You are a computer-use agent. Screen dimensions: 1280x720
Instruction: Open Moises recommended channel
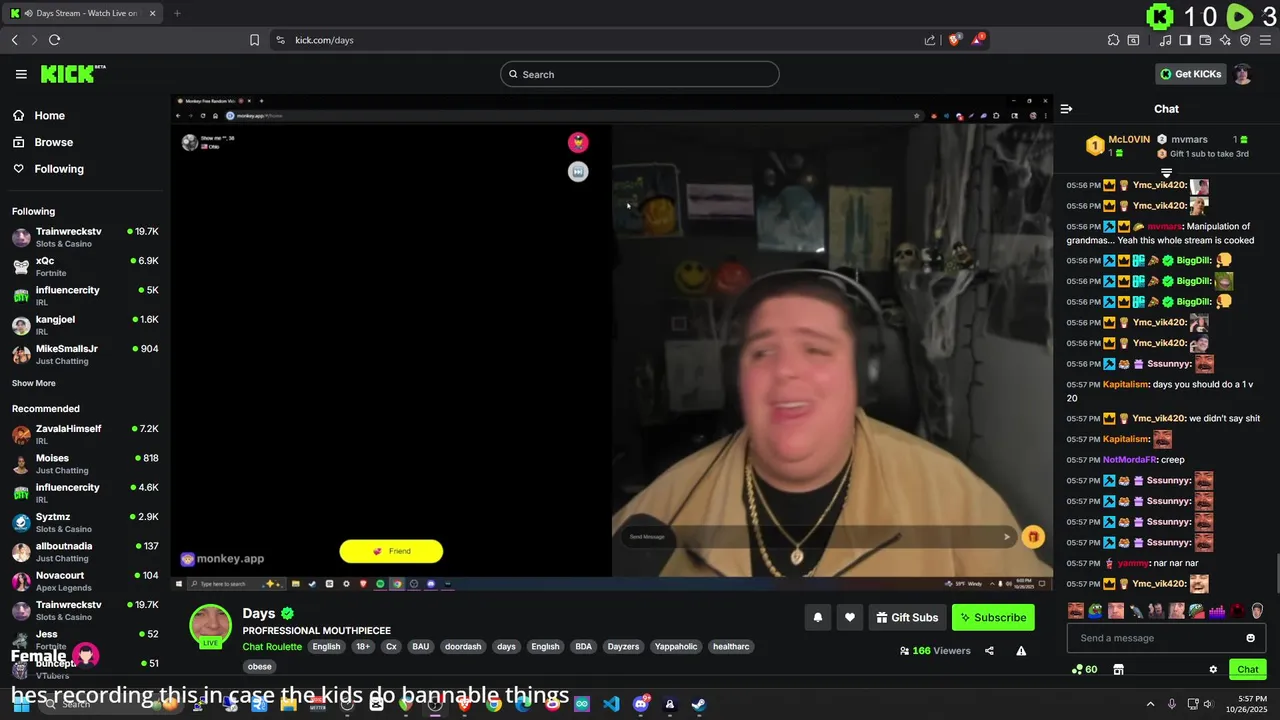point(85,464)
